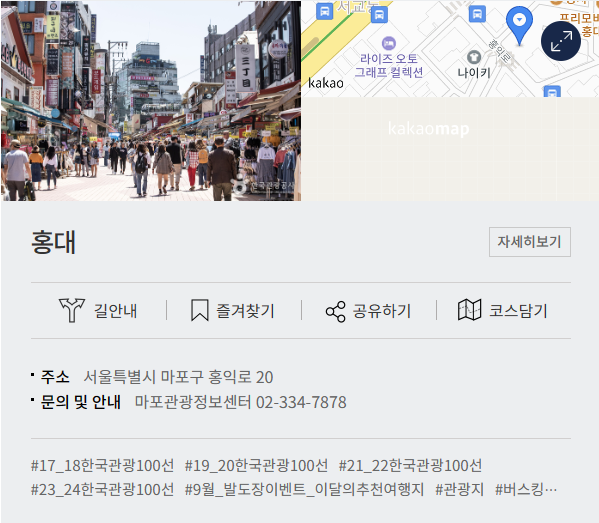Open the 자세히보기 details button
The image size is (599, 523).
tap(530, 242)
